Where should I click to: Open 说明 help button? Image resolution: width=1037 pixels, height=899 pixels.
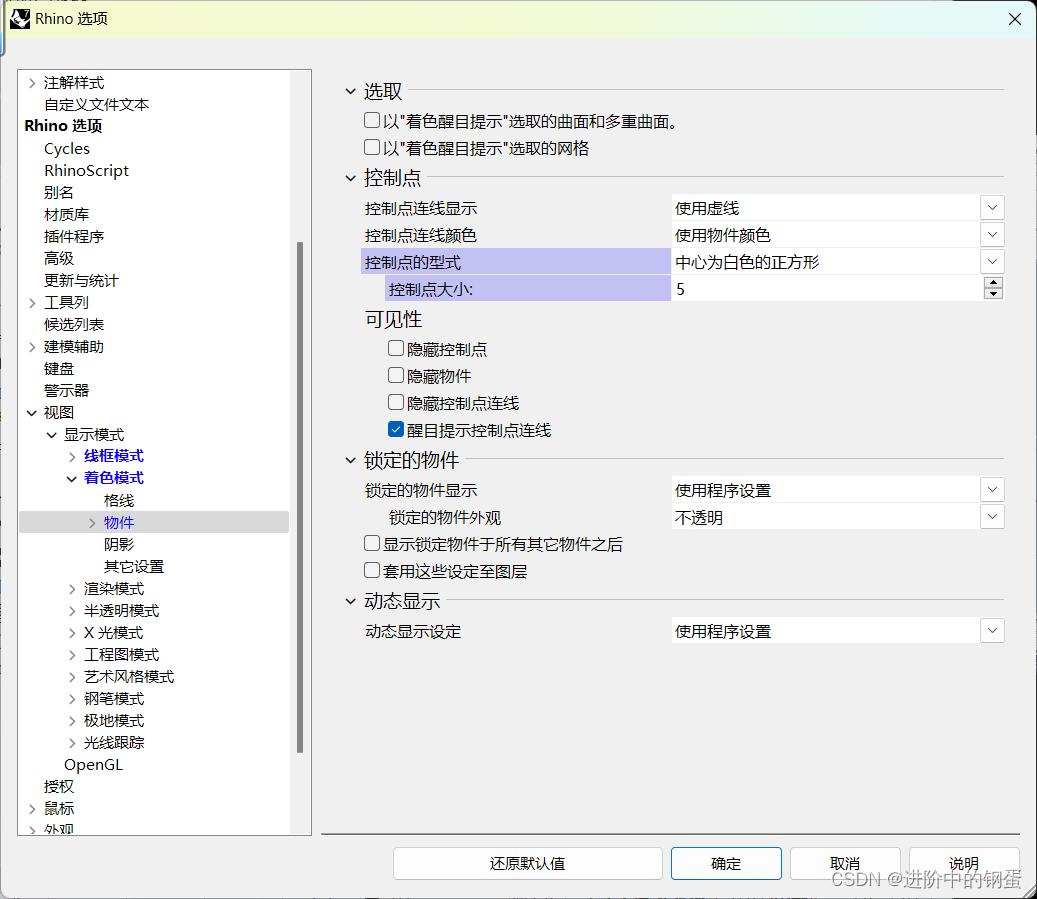click(964, 863)
